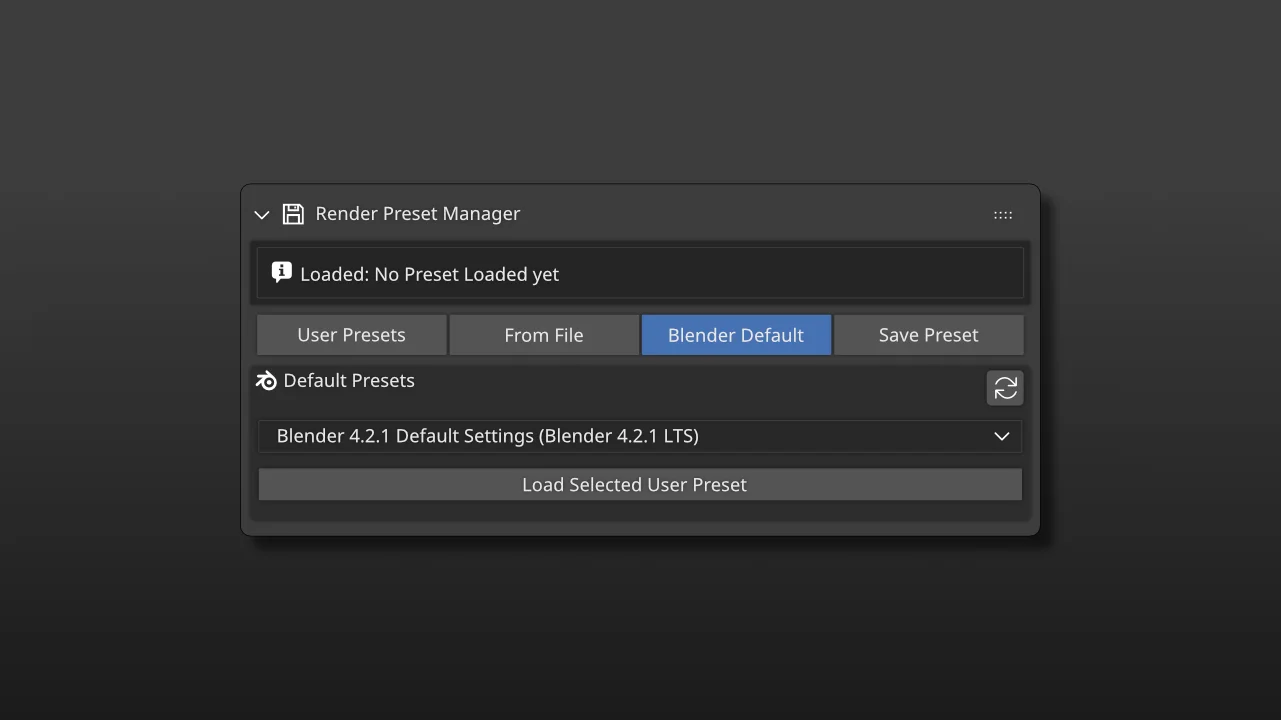Click the refresh icon to reload presets
The height and width of the screenshot is (720, 1281).
(1005, 388)
